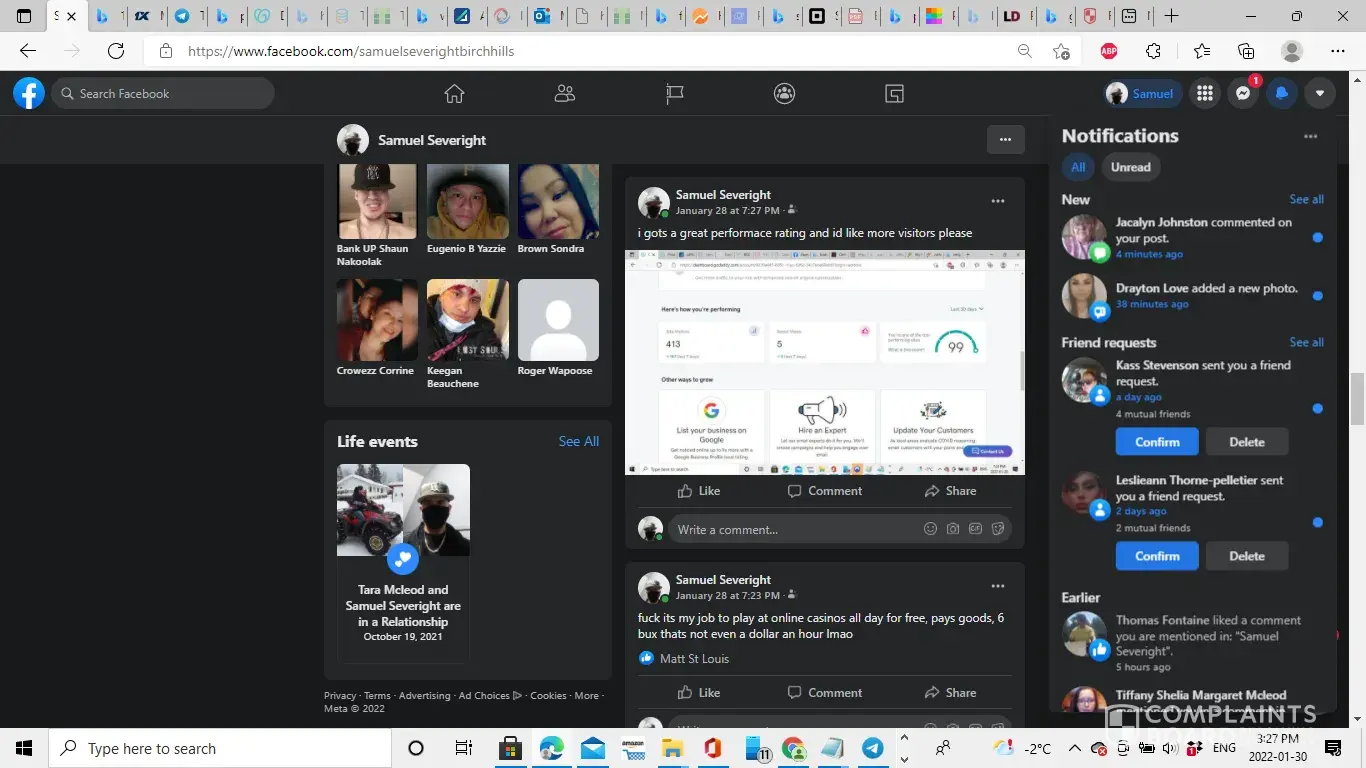Open Facebook Home icon in top navigation
Image resolution: width=1366 pixels, height=768 pixels.
click(454, 94)
